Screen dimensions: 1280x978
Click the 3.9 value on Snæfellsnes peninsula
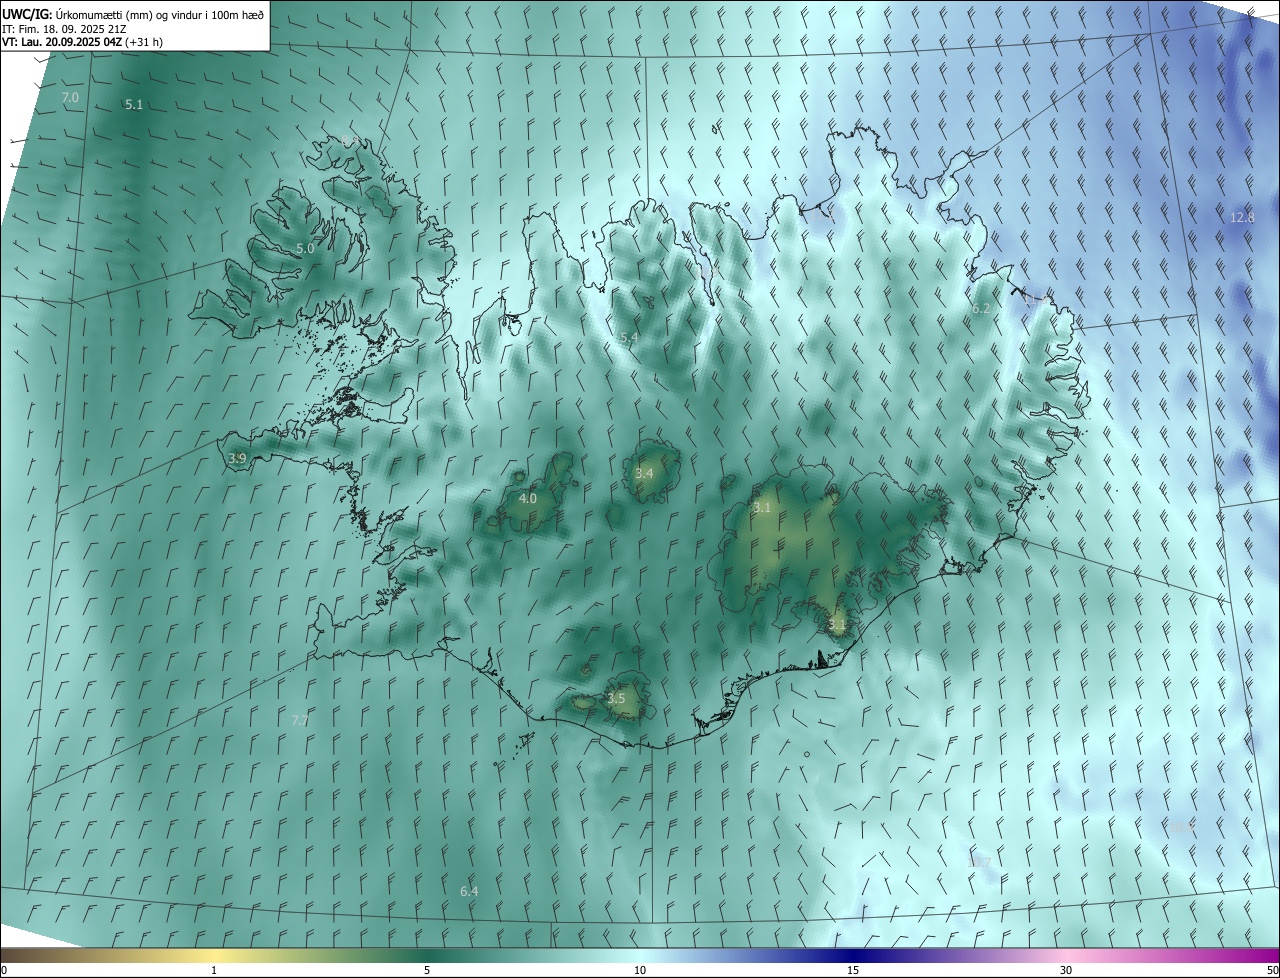(237, 458)
